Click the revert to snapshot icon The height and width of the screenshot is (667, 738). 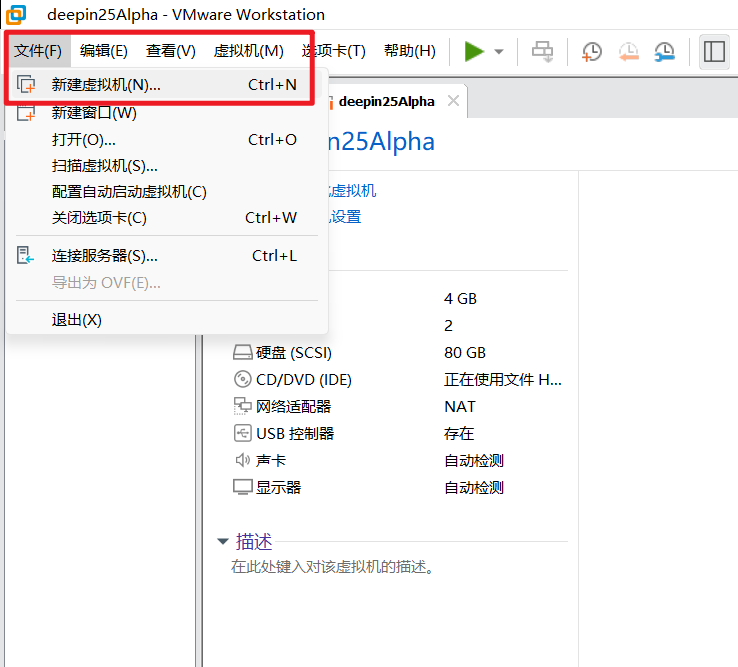(628, 51)
